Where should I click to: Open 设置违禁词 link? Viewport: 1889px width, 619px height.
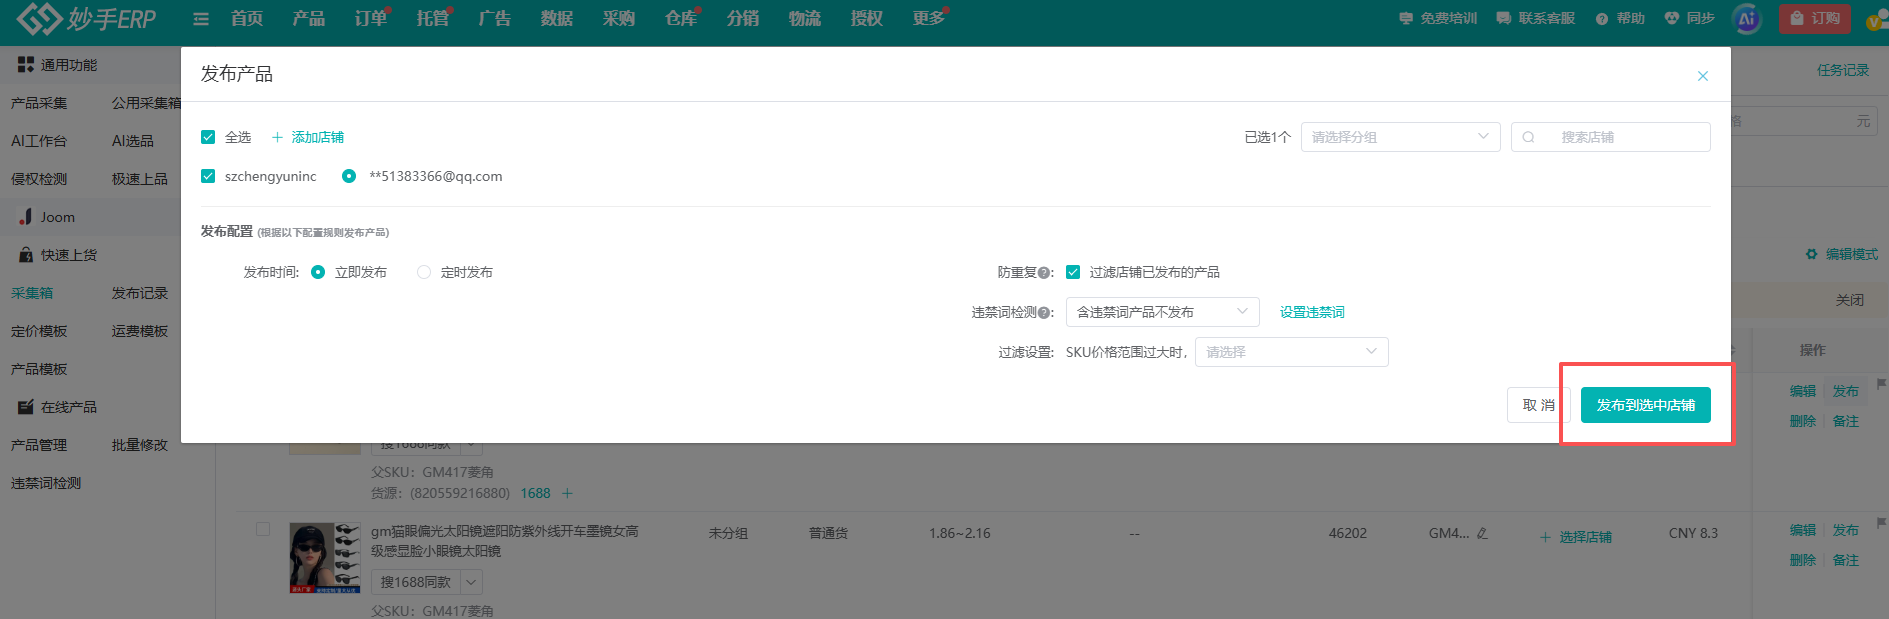[x=1312, y=312]
